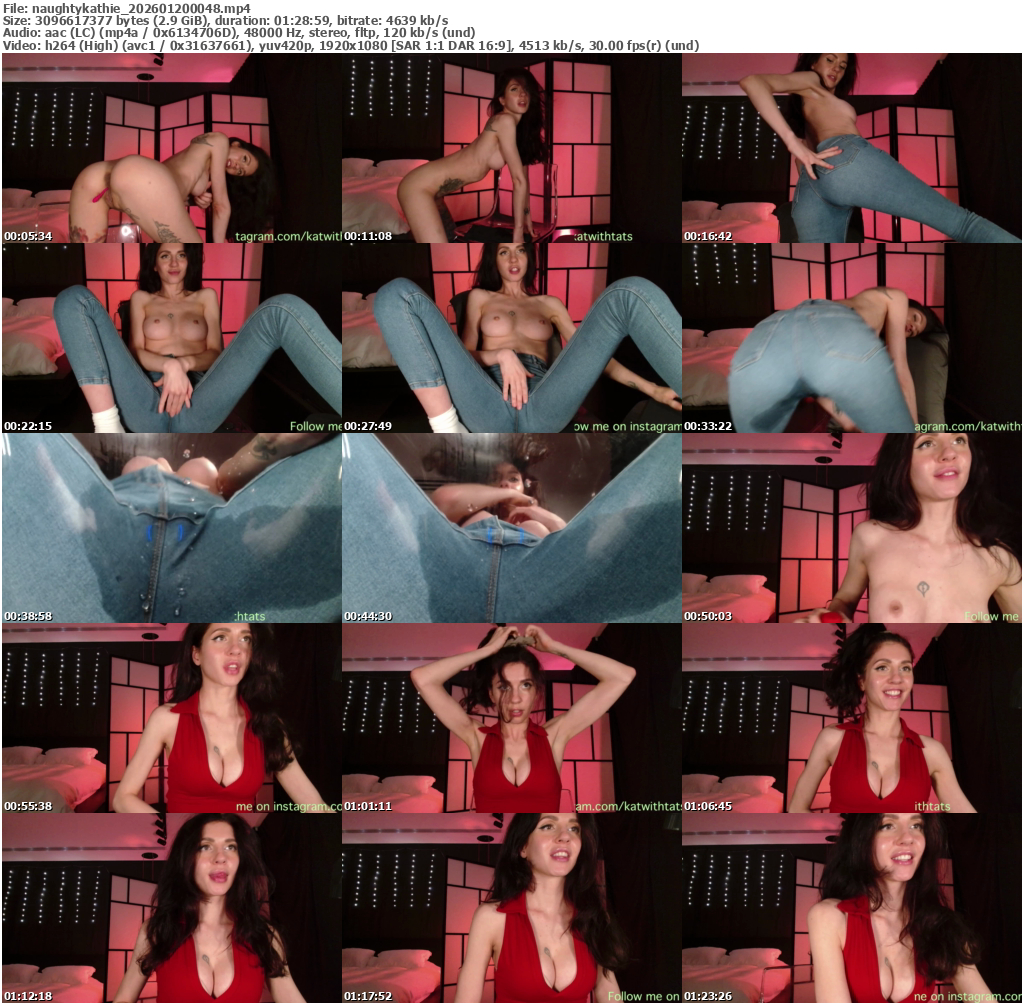This screenshot has width=1024, height=1003.
Task: Open the frame timestamped 00:38:58
Action: pos(171,528)
